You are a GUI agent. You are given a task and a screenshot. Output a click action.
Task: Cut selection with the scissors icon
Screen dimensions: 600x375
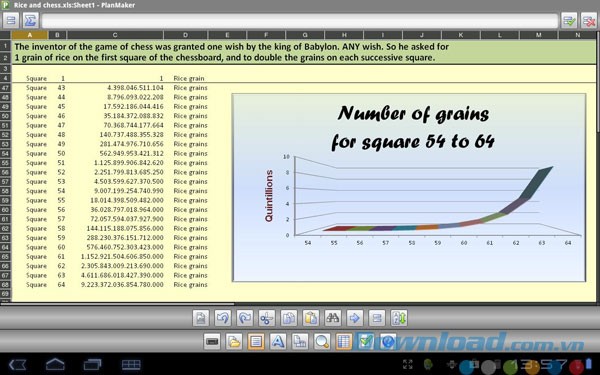tap(267, 318)
